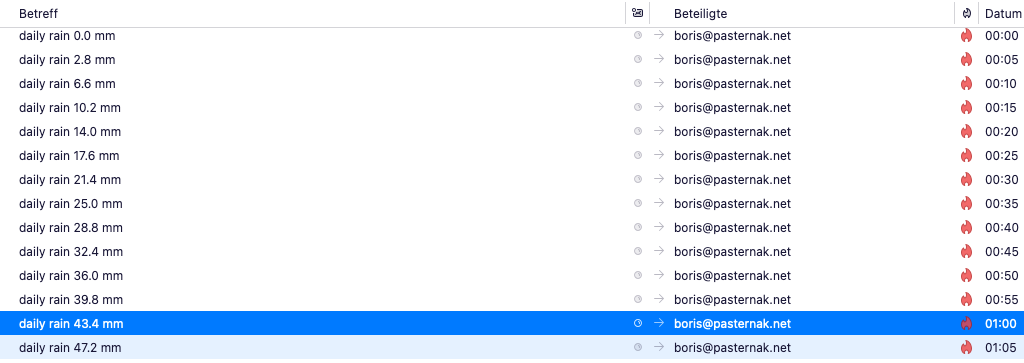Click boris@pasternak.net in the 00:15 row
The height and width of the screenshot is (363, 1024).
coord(732,108)
